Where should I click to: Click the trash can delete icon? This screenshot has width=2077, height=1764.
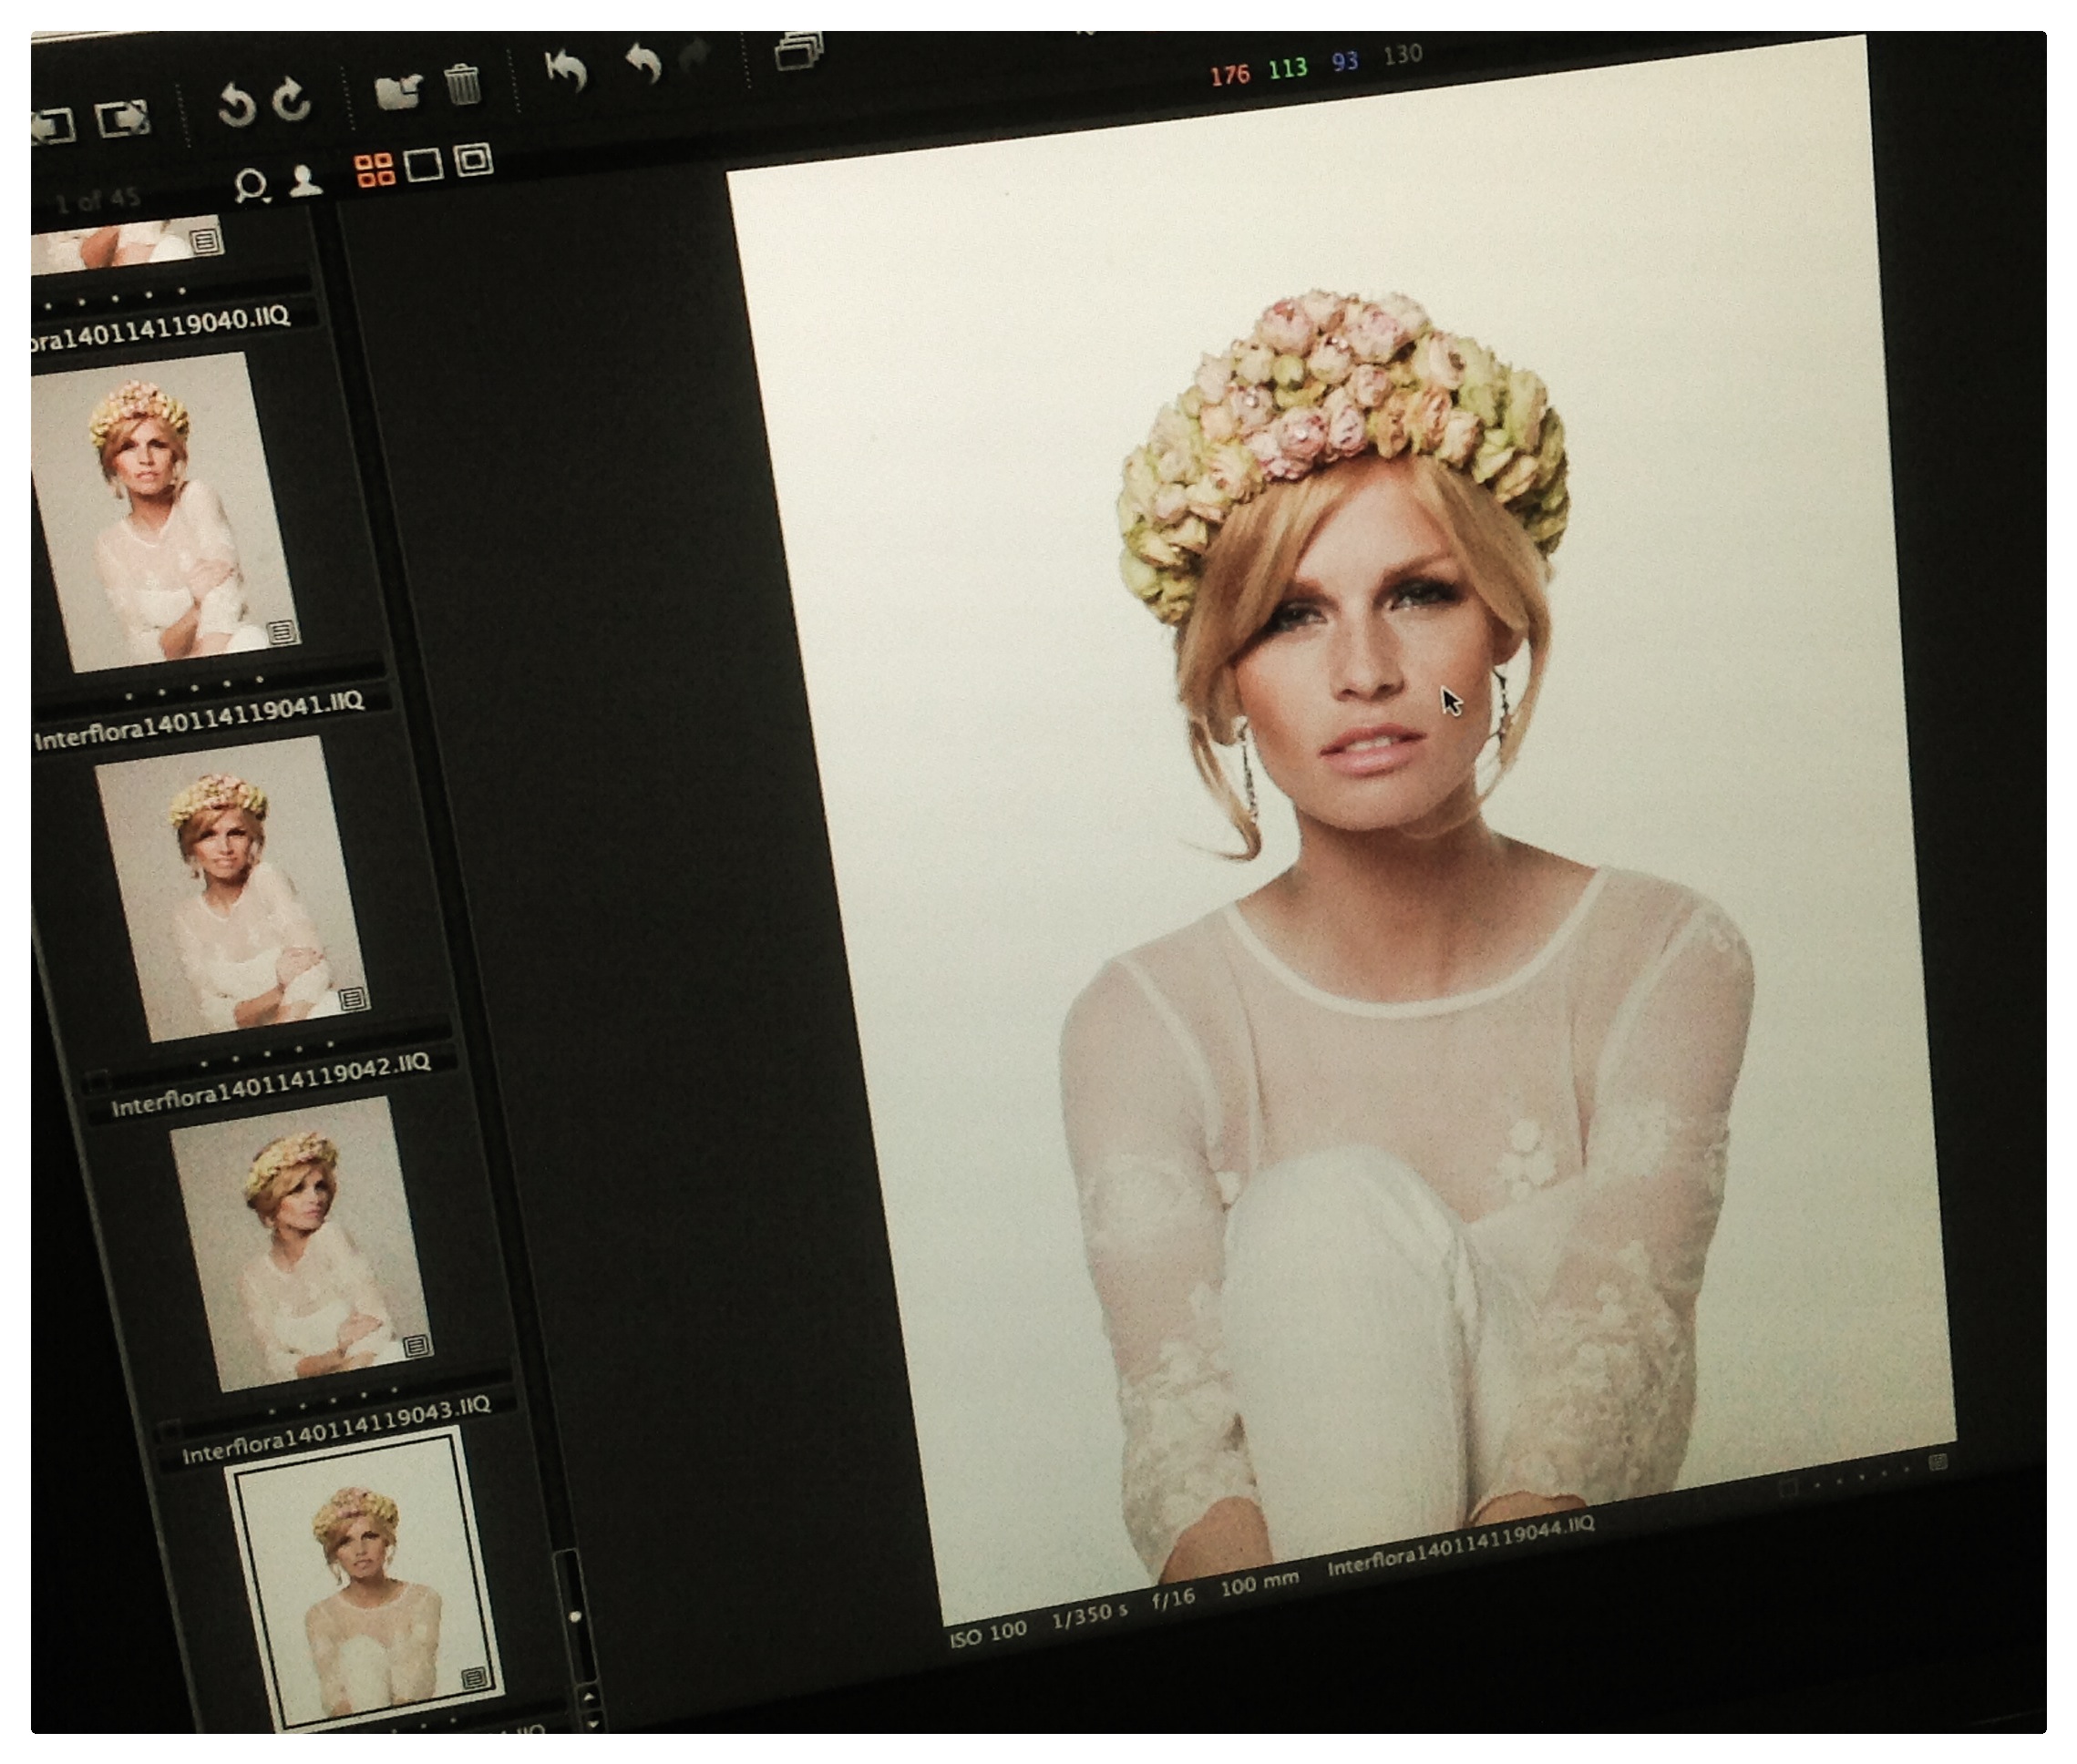tap(462, 84)
